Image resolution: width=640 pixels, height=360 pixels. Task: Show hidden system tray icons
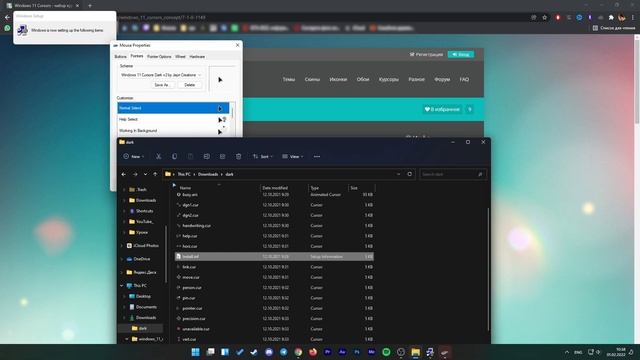(x=567, y=352)
